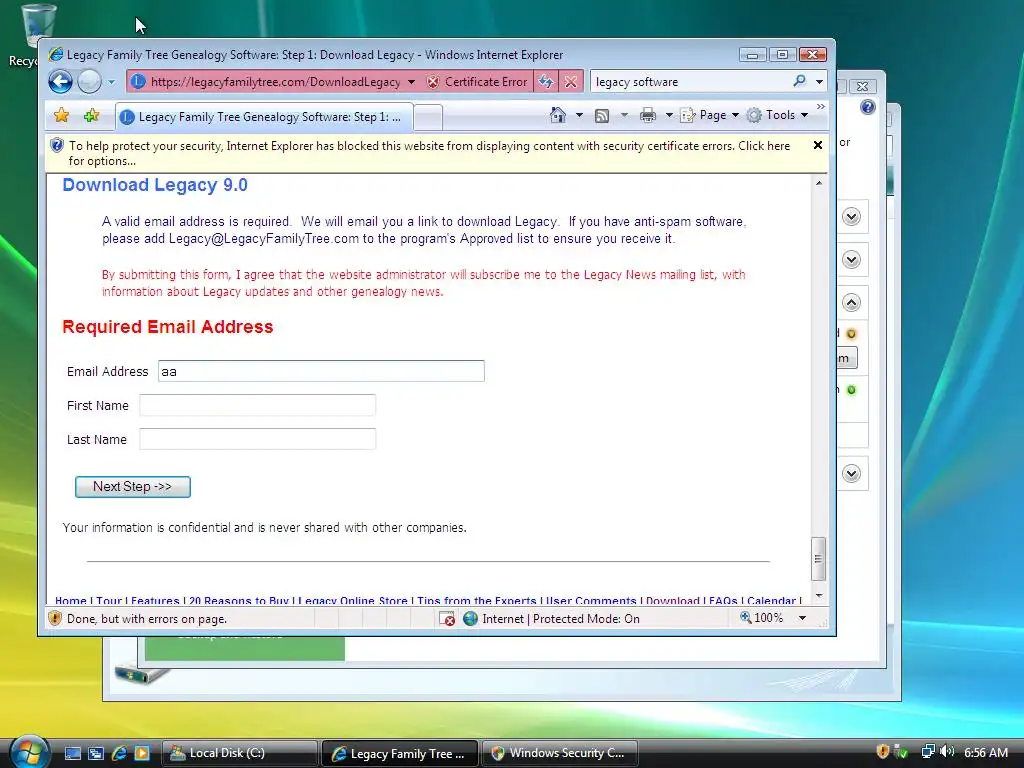Expand first chevron section in Security Center window
1024x768 pixels.
[851, 217]
